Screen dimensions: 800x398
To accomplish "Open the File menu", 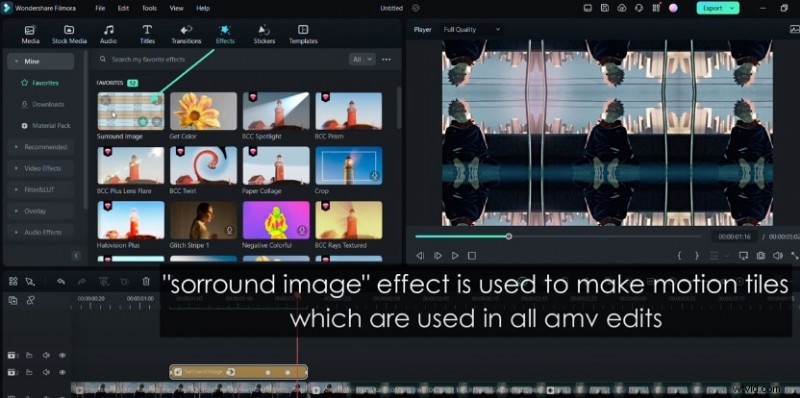I will pos(101,8).
